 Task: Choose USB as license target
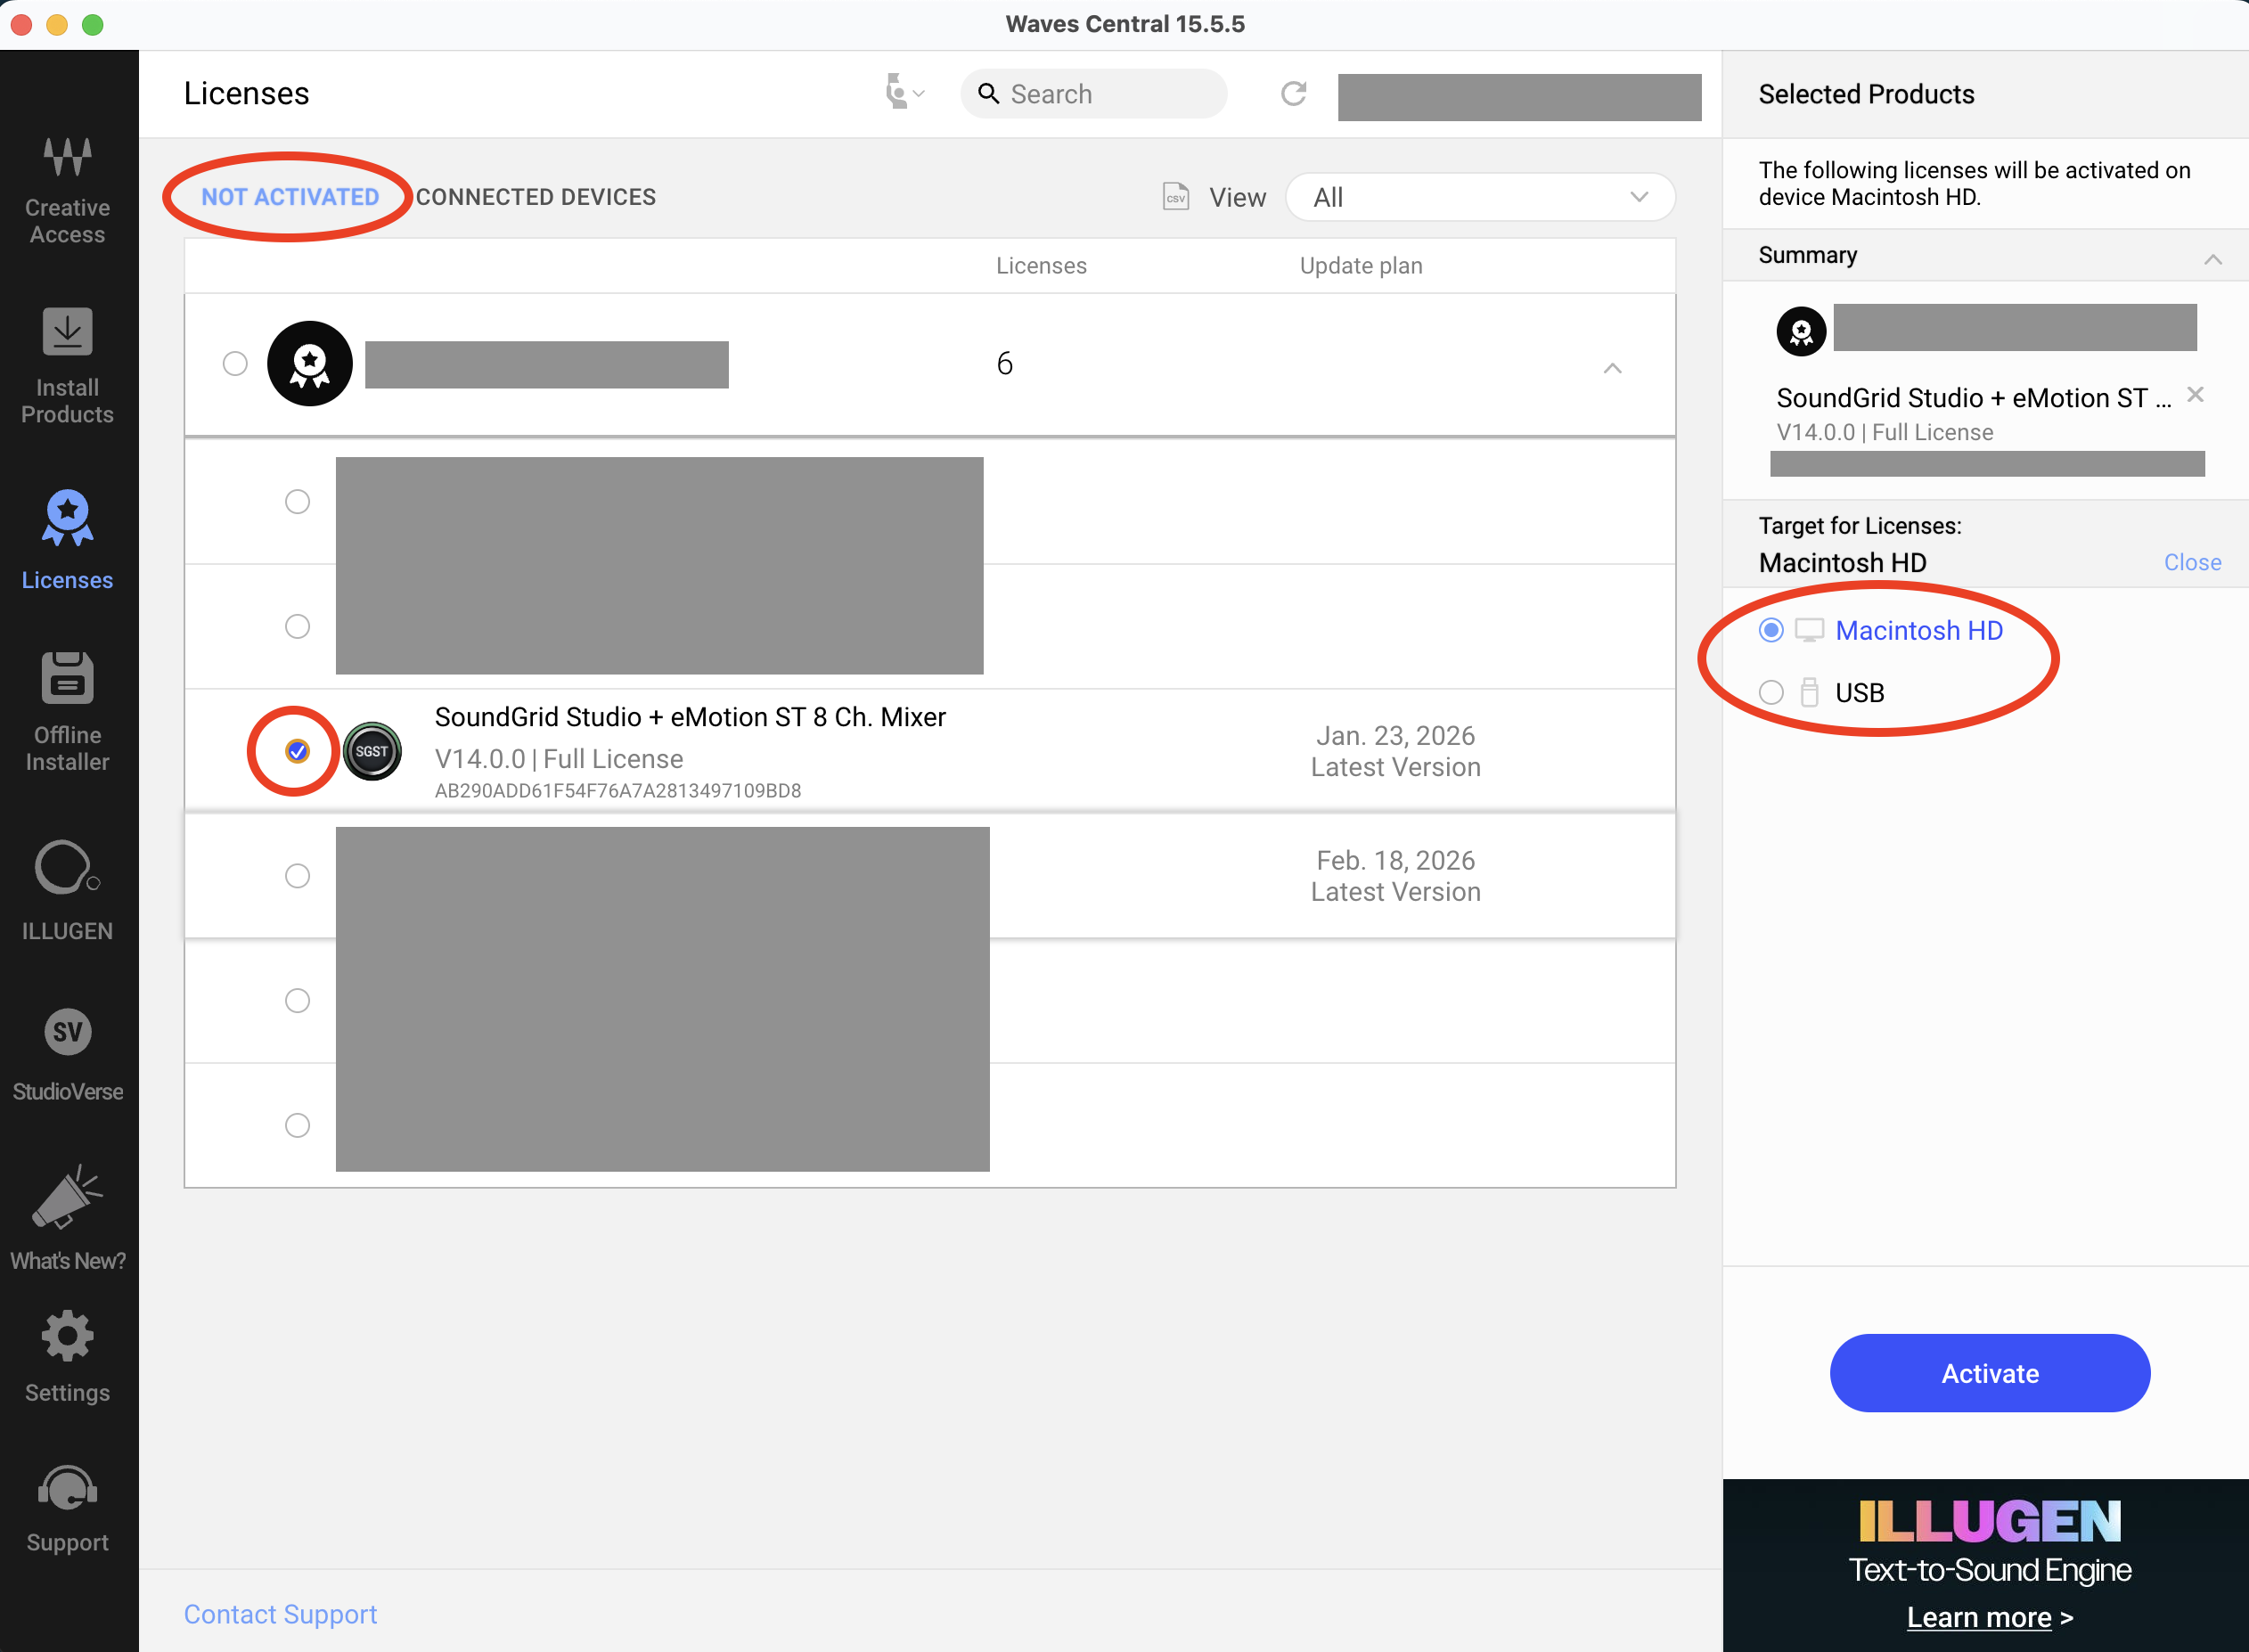[x=1771, y=692]
